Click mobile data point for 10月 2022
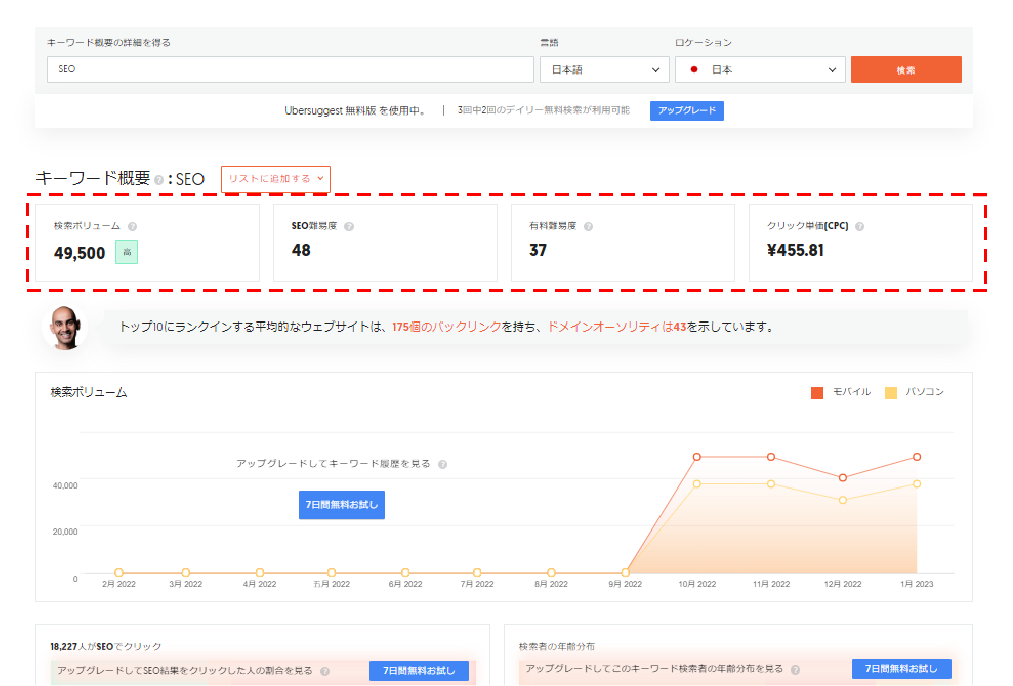This screenshot has width=1013, height=686. [696, 457]
